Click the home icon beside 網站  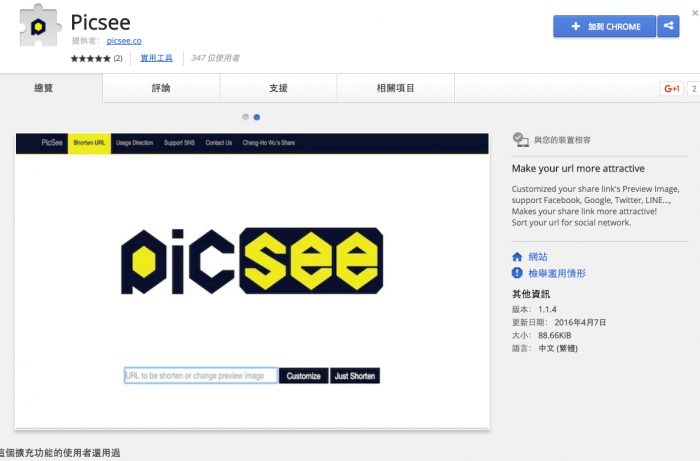coord(517,257)
